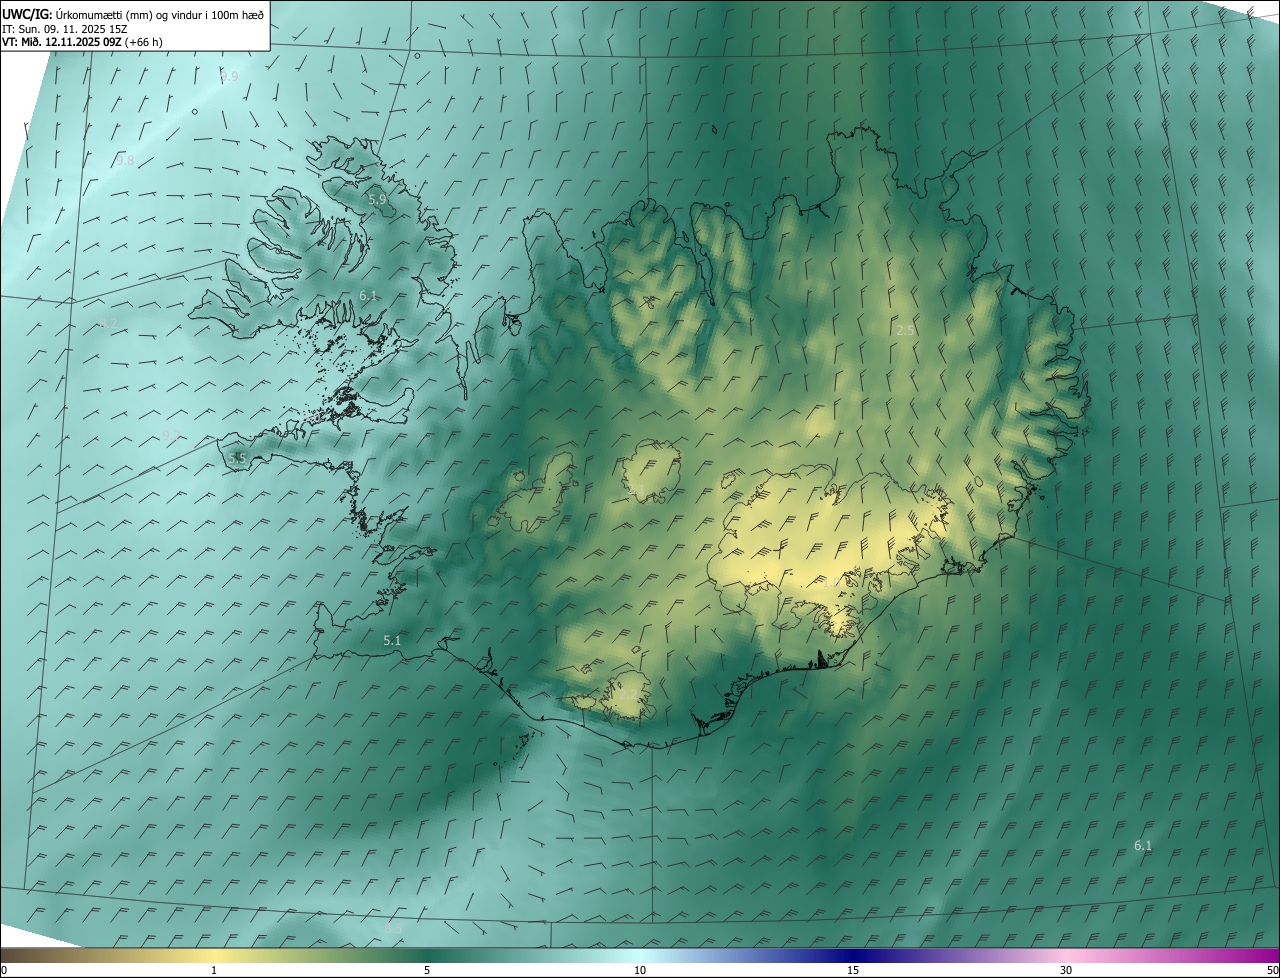Click the colorbar tick label 50
The height and width of the screenshot is (978, 1280).
[x=1272, y=970]
